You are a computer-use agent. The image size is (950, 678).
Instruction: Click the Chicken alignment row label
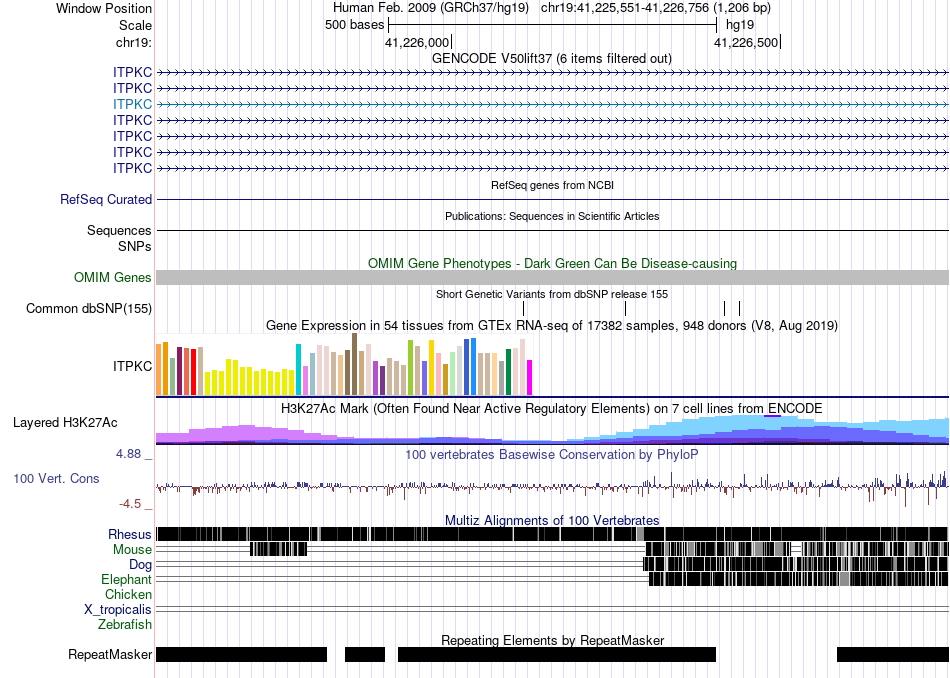128,594
